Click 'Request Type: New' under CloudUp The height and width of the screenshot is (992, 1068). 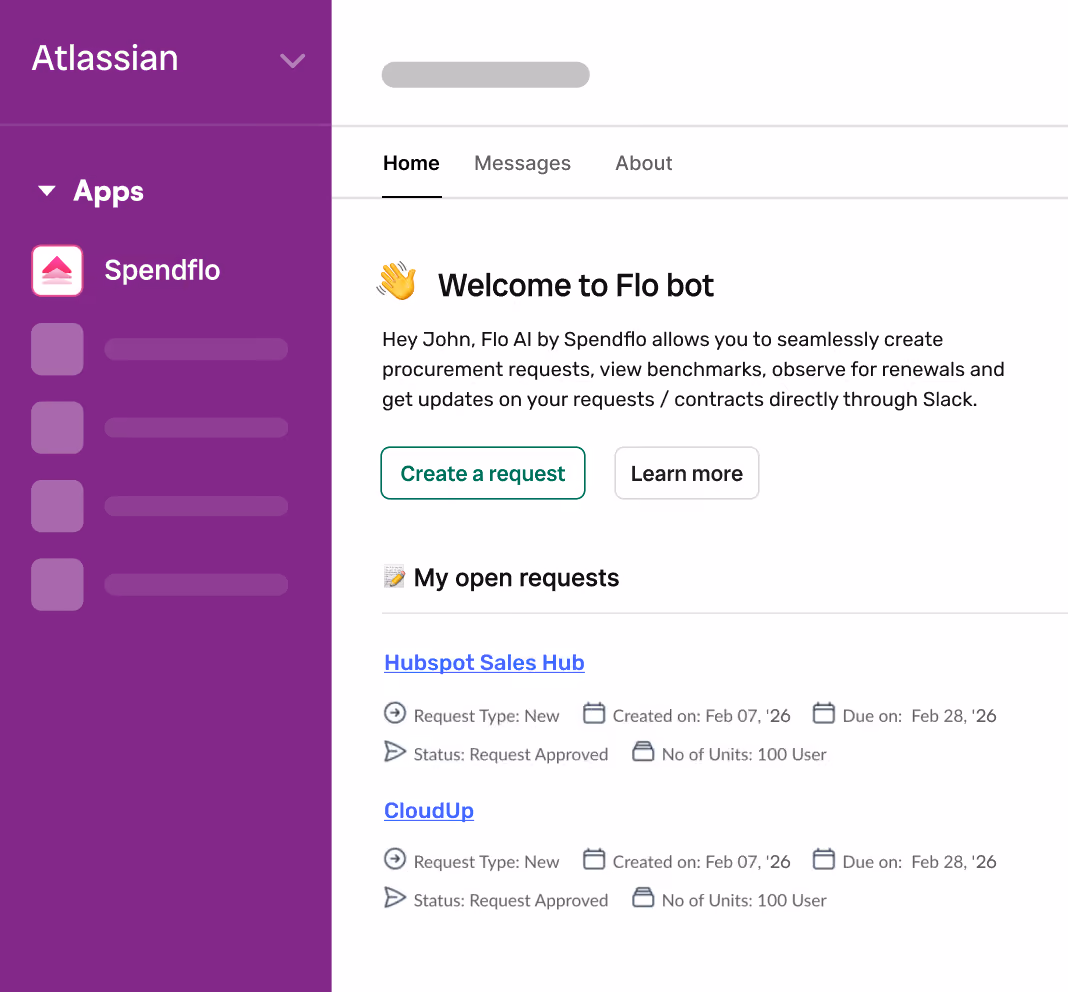tap(486, 862)
